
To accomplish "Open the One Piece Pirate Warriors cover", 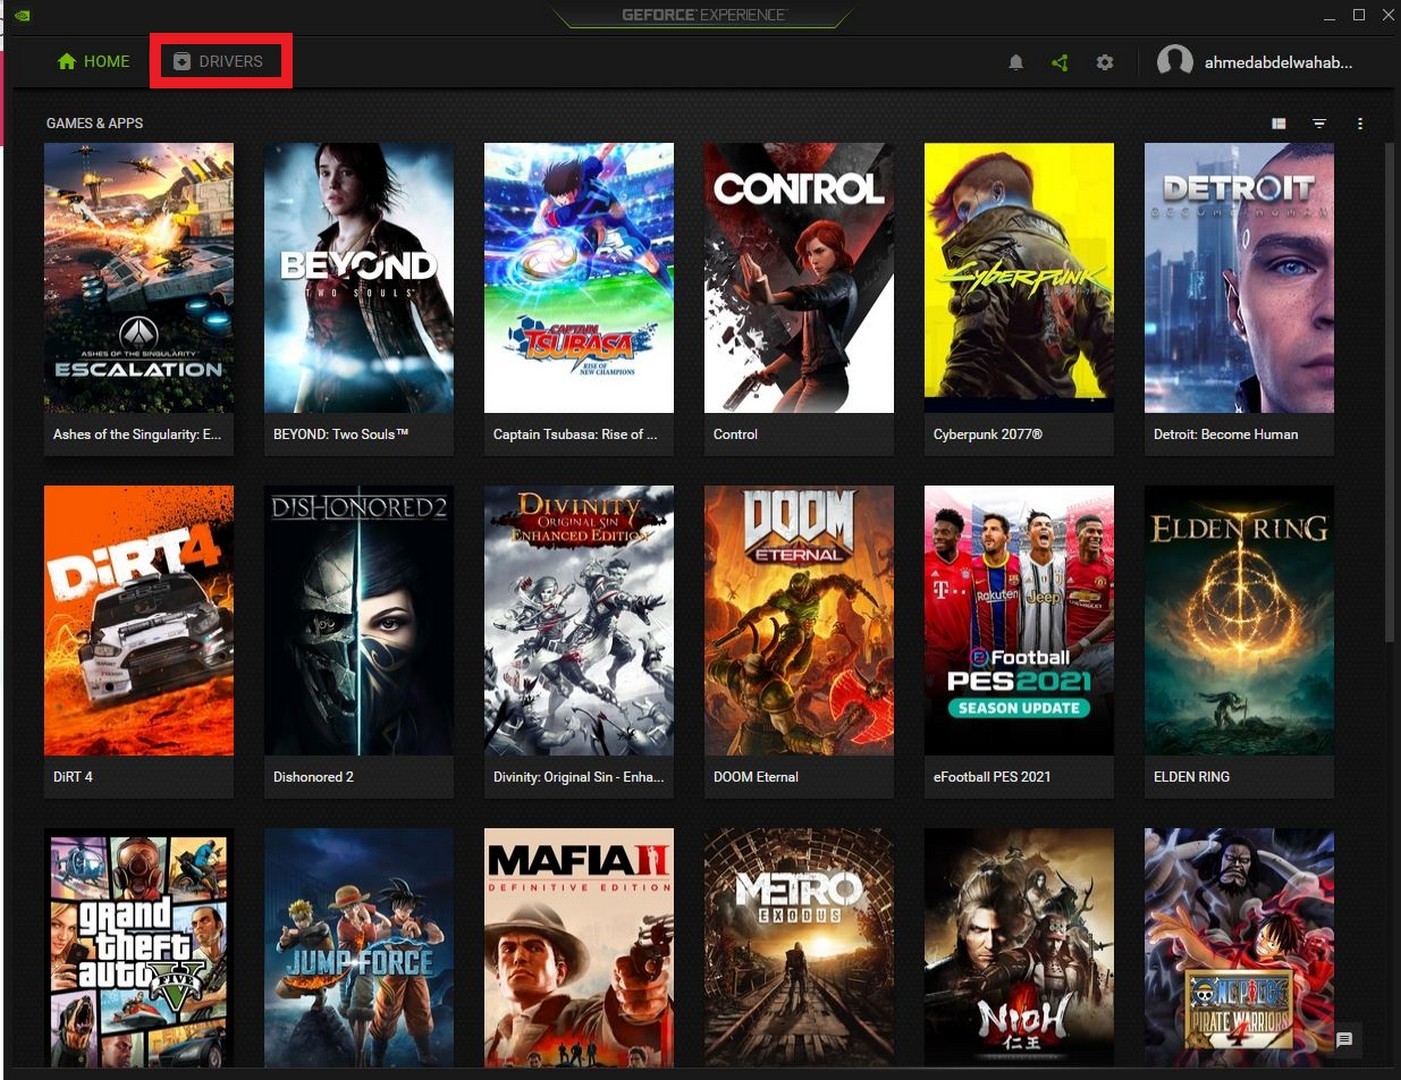I will pyautogui.click(x=1239, y=948).
